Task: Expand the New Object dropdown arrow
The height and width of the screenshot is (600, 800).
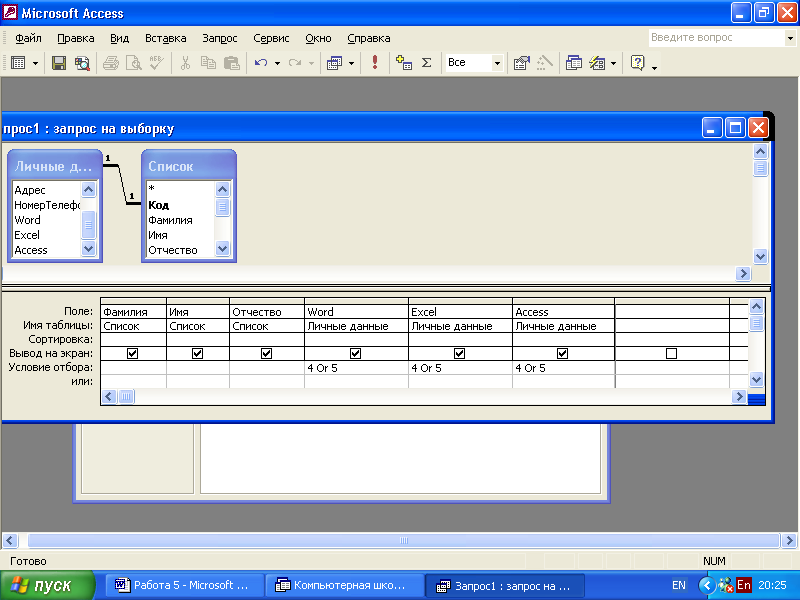Action: point(614,64)
